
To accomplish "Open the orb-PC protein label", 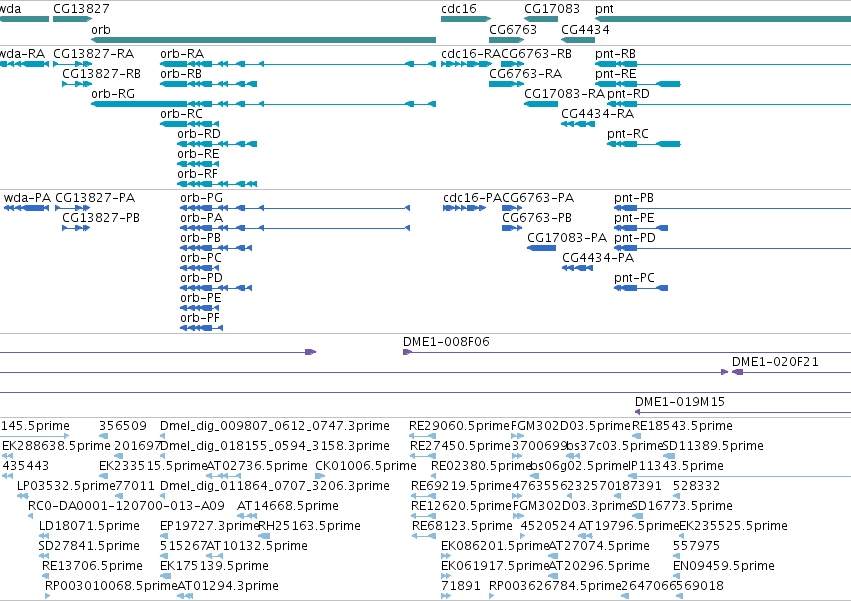I will point(201,258).
